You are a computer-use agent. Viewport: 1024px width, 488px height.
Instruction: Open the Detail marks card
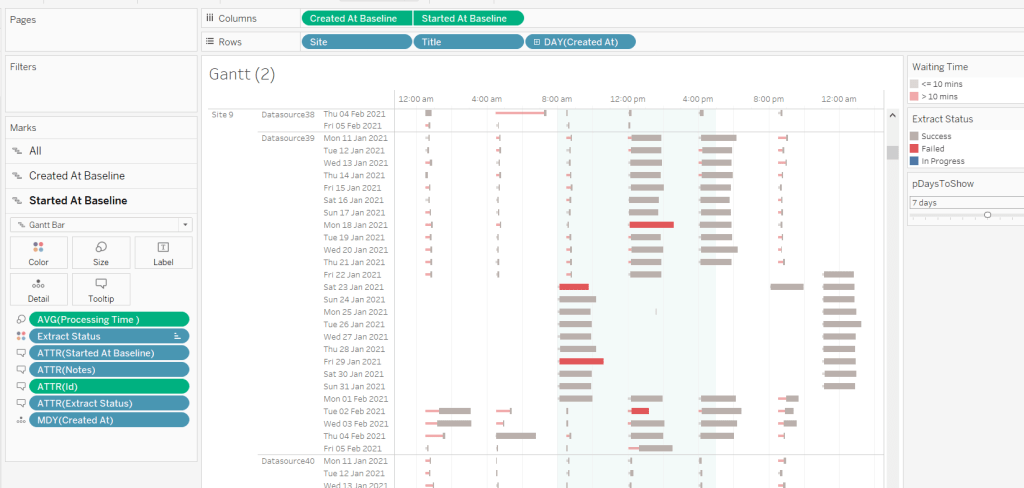(38, 289)
